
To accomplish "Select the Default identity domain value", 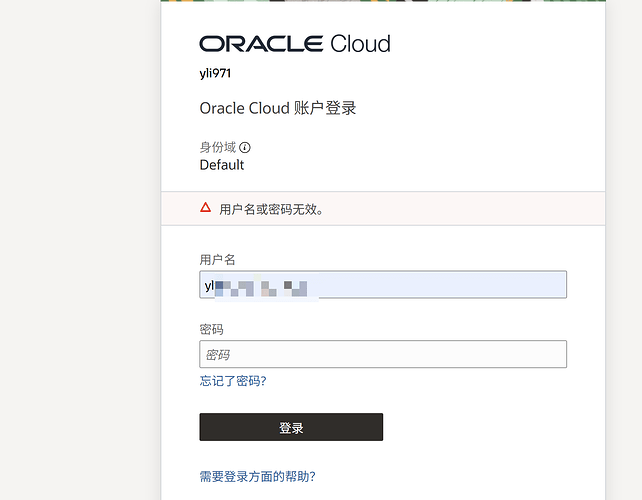I will pos(222,165).
